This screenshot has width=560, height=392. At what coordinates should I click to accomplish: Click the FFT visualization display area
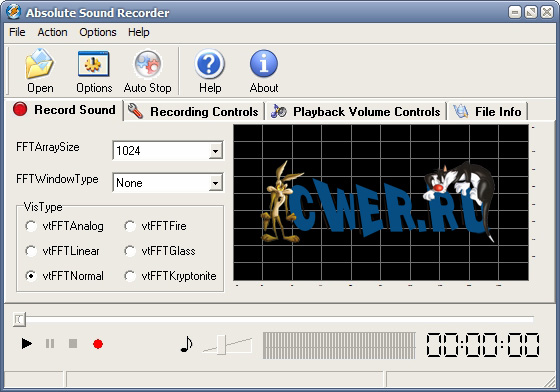click(381, 202)
